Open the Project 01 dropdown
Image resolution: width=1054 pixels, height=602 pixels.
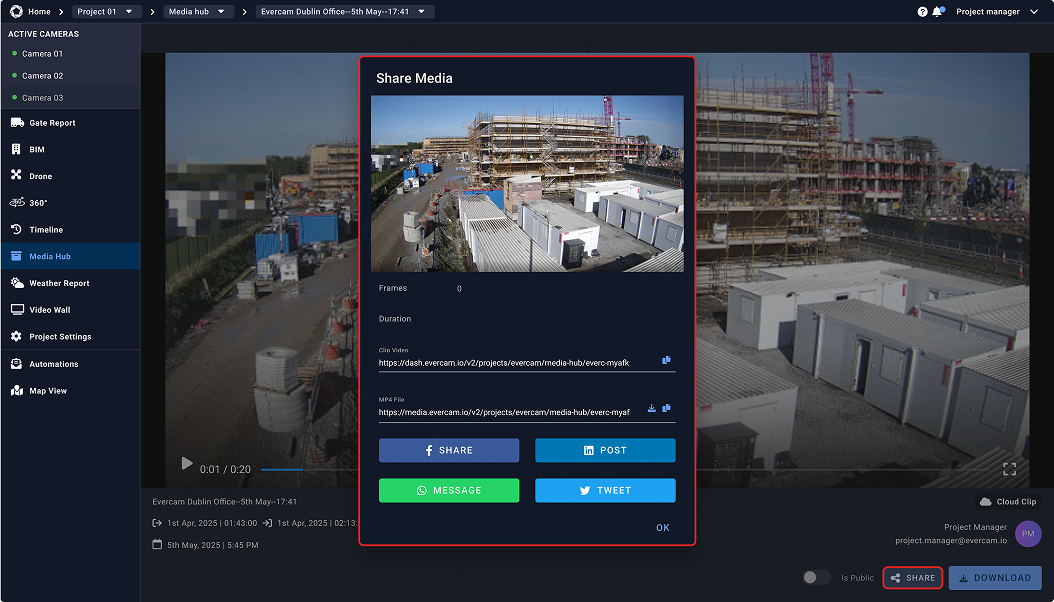coord(105,12)
